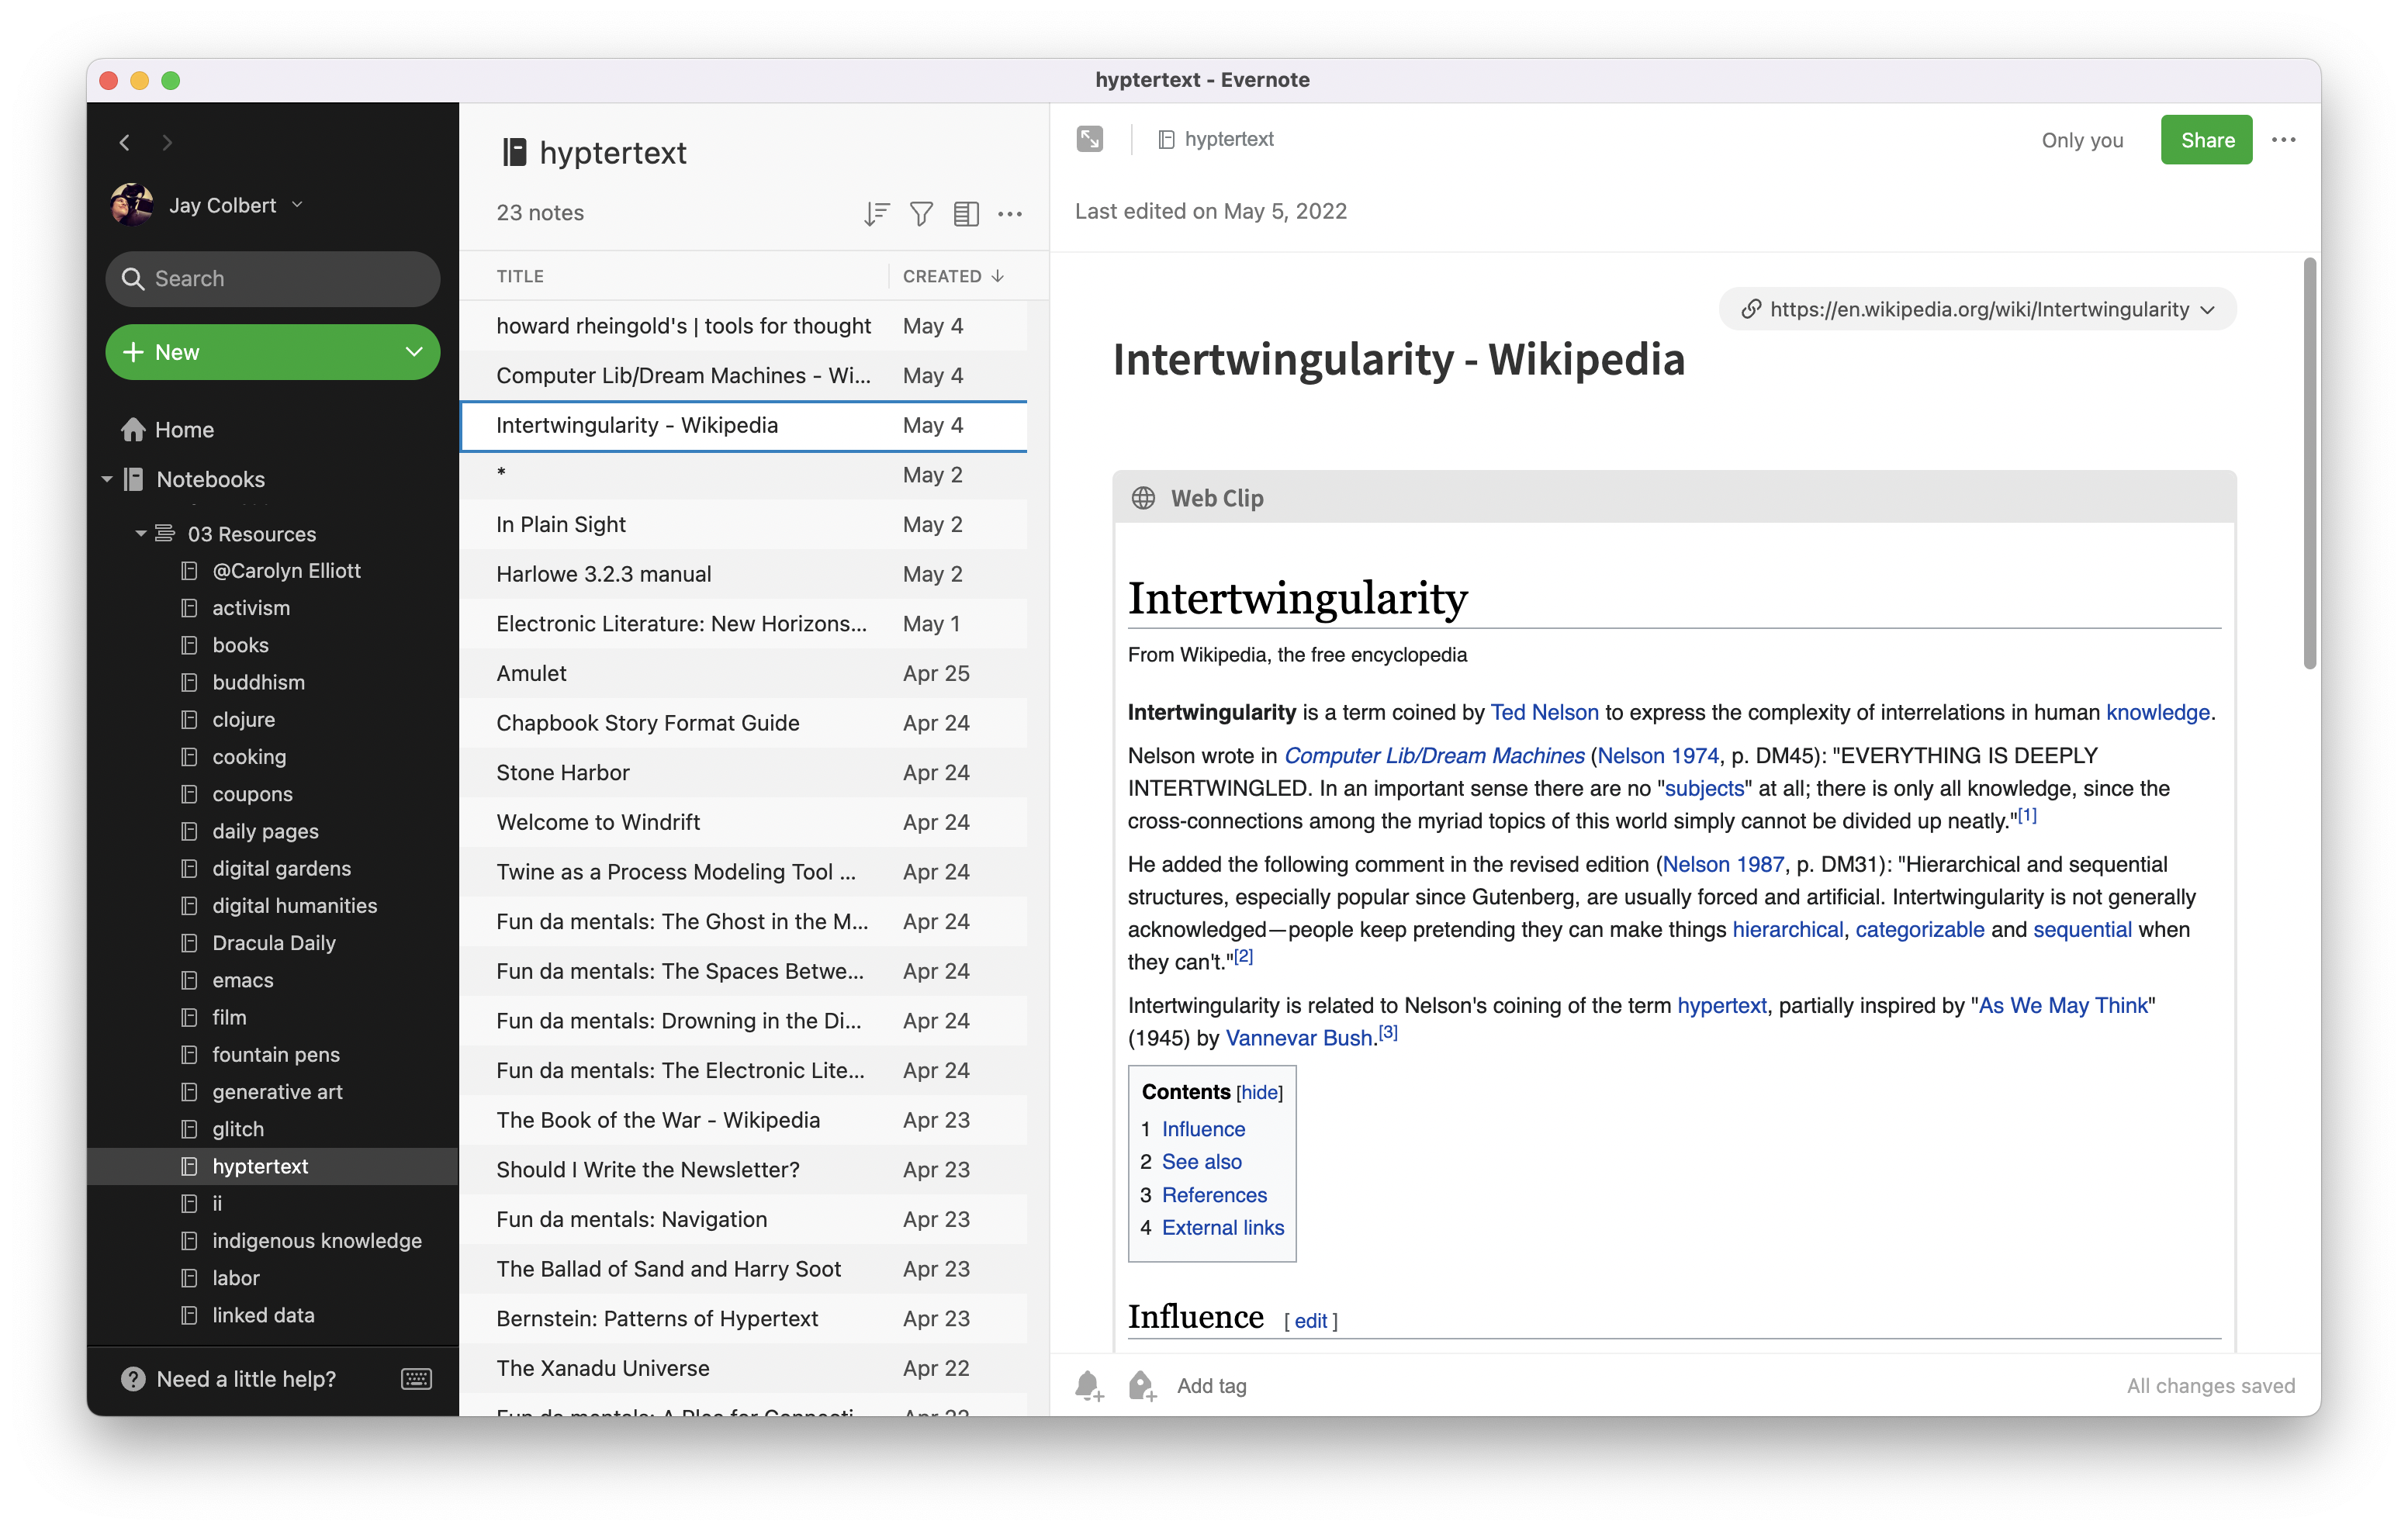The height and width of the screenshot is (1531, 2408).
Task: Click the sort icon in notes list
Action: coord(874,213)
